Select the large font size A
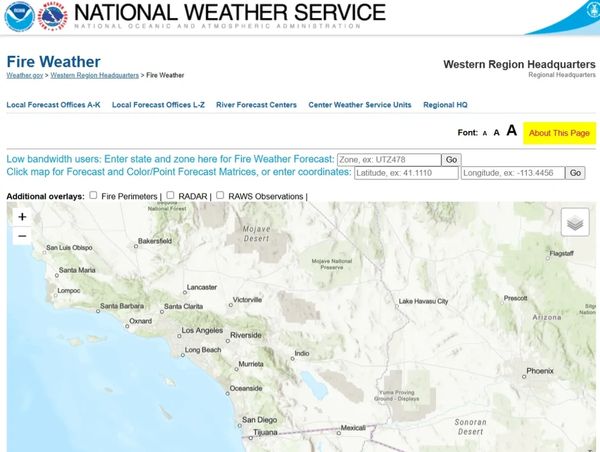 click(x=512, y=131)
